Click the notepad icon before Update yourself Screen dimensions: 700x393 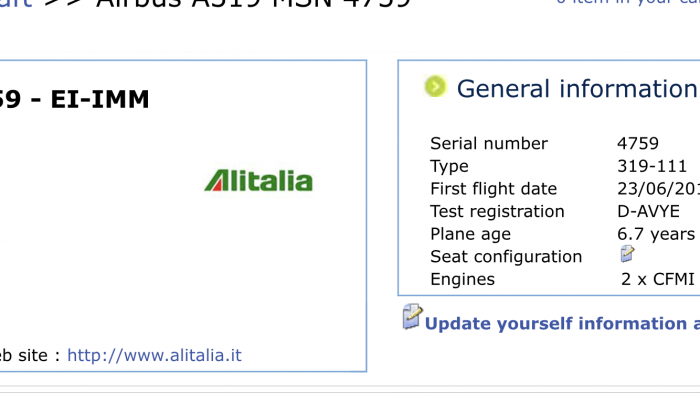point(412,317)
